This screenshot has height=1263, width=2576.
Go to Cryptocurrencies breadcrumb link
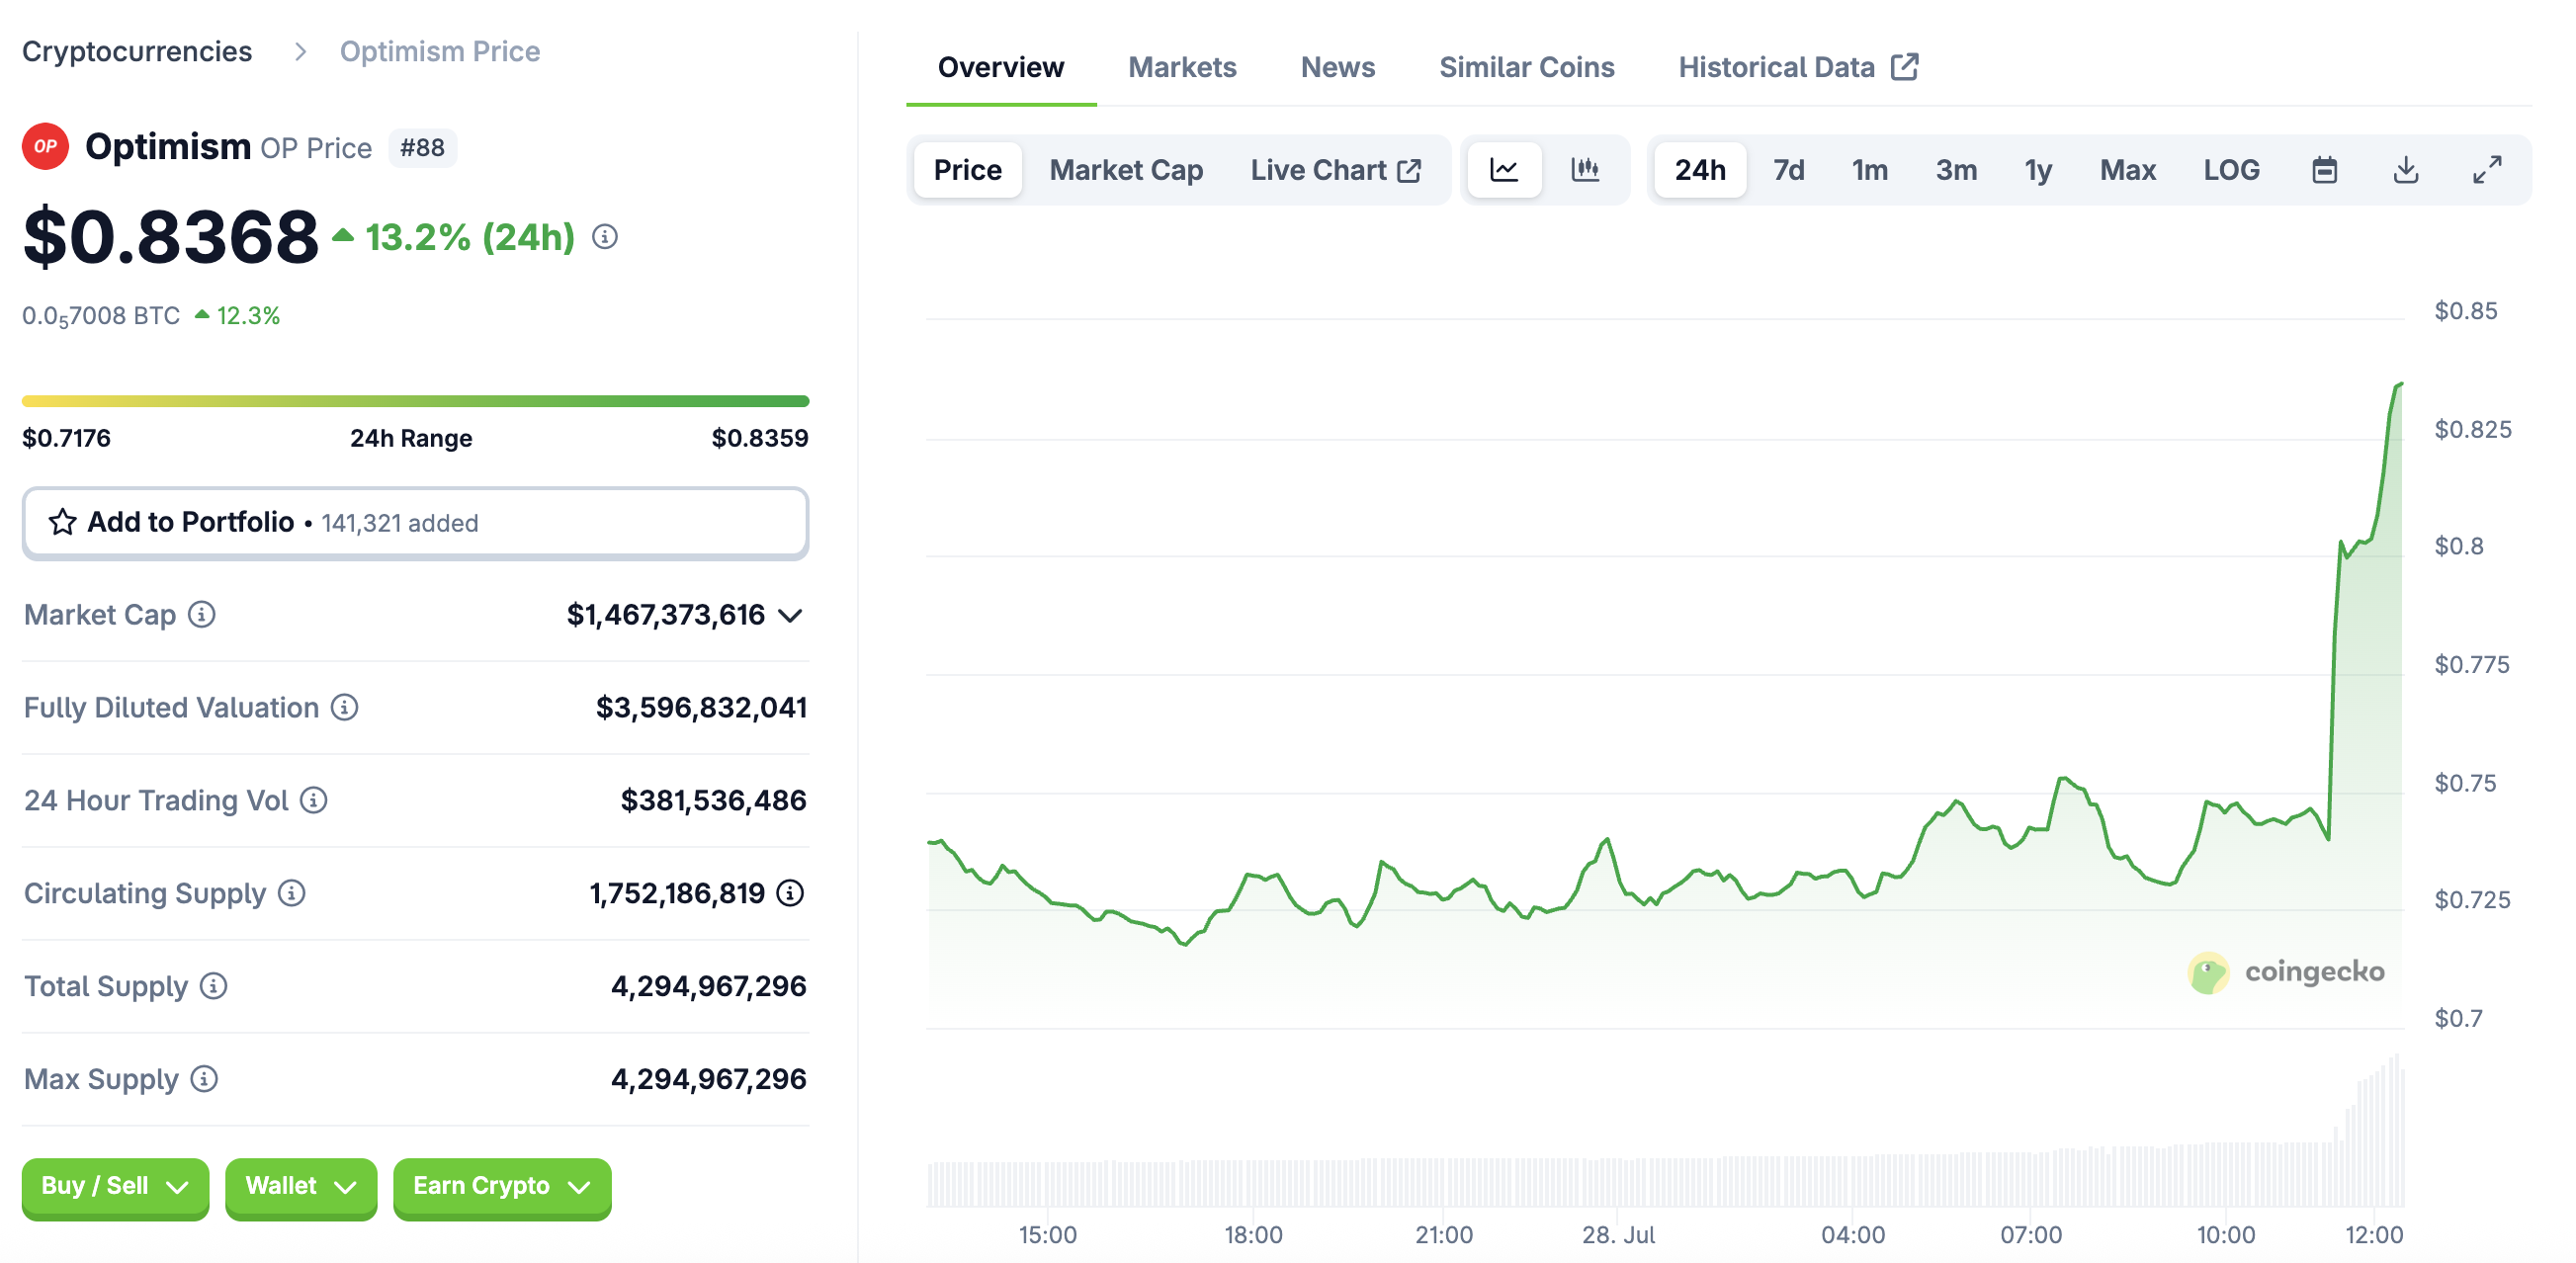(x=137, y=51)
